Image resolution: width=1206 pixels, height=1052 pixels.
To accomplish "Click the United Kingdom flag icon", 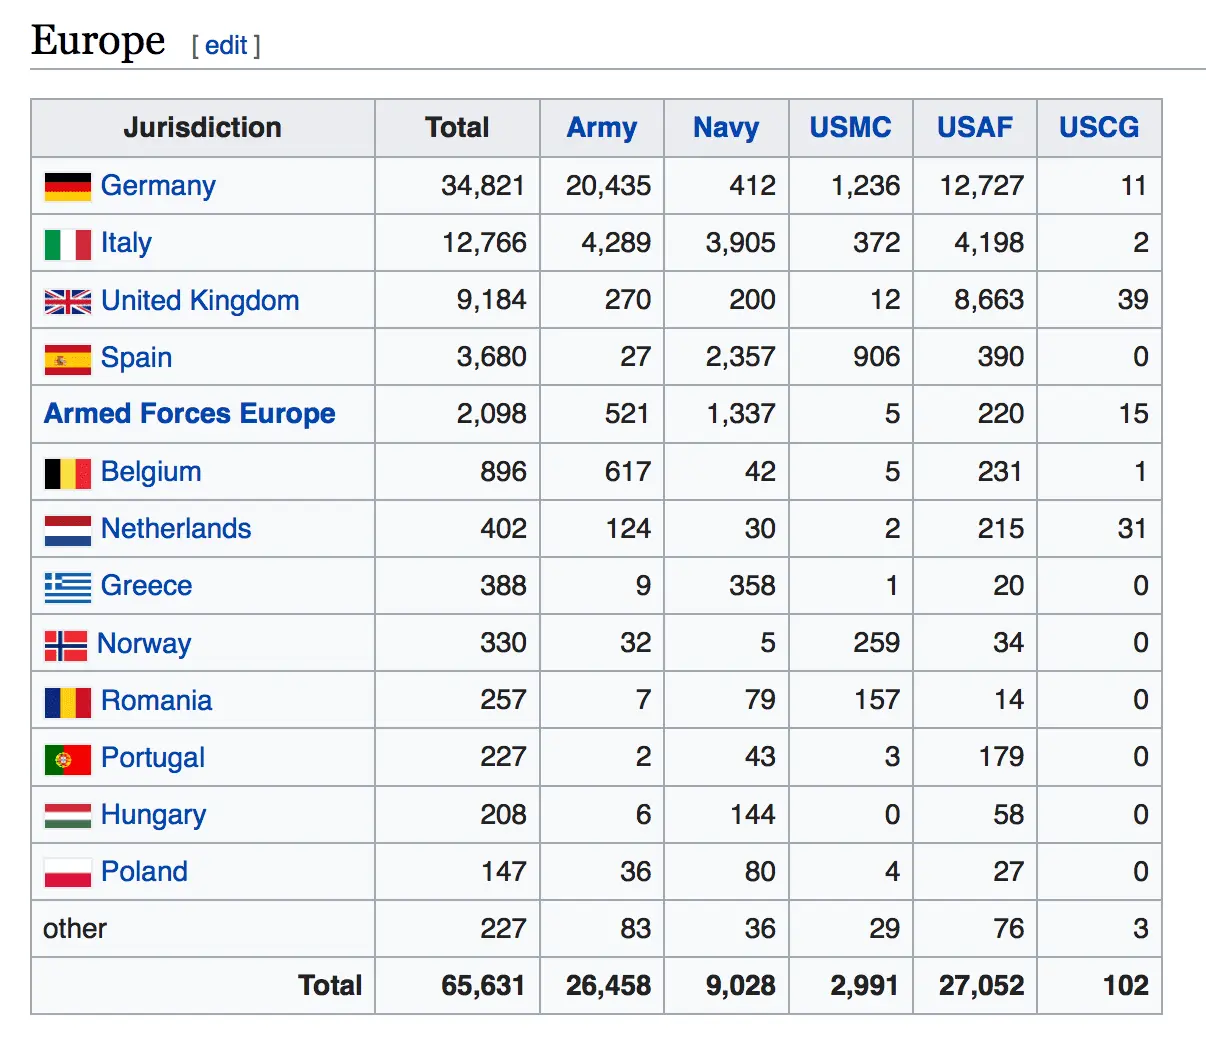I will (x=67, y=301).
